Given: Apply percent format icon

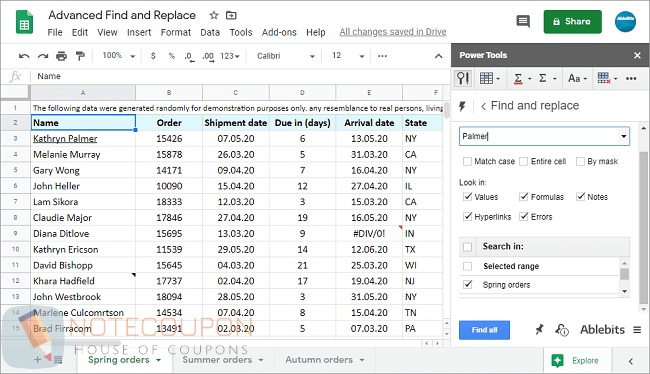Looking at the screenshot, I should (172, 56).
